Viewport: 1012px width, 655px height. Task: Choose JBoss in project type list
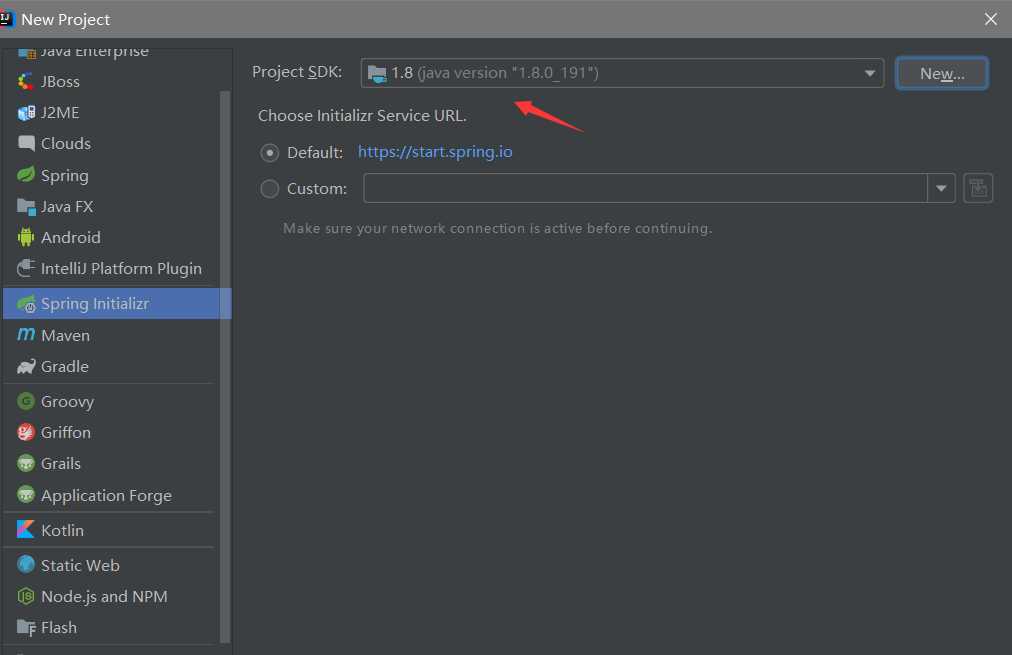pyautogui.click(x=112, y=81)
